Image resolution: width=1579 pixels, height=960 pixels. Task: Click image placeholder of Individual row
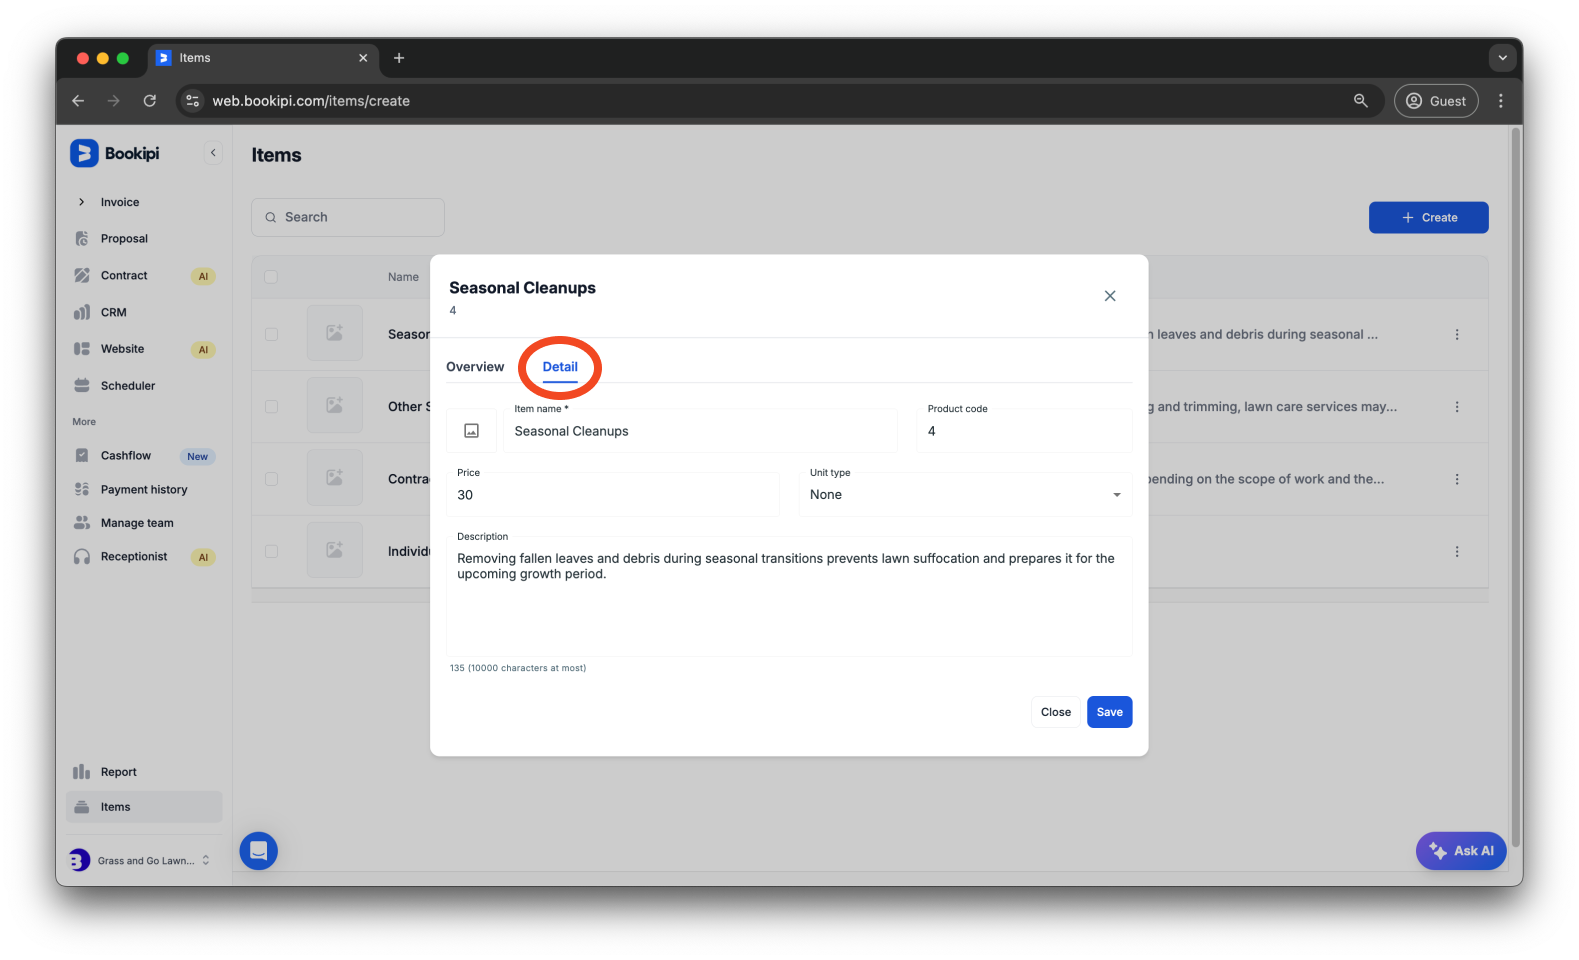(x=335, y=550)
